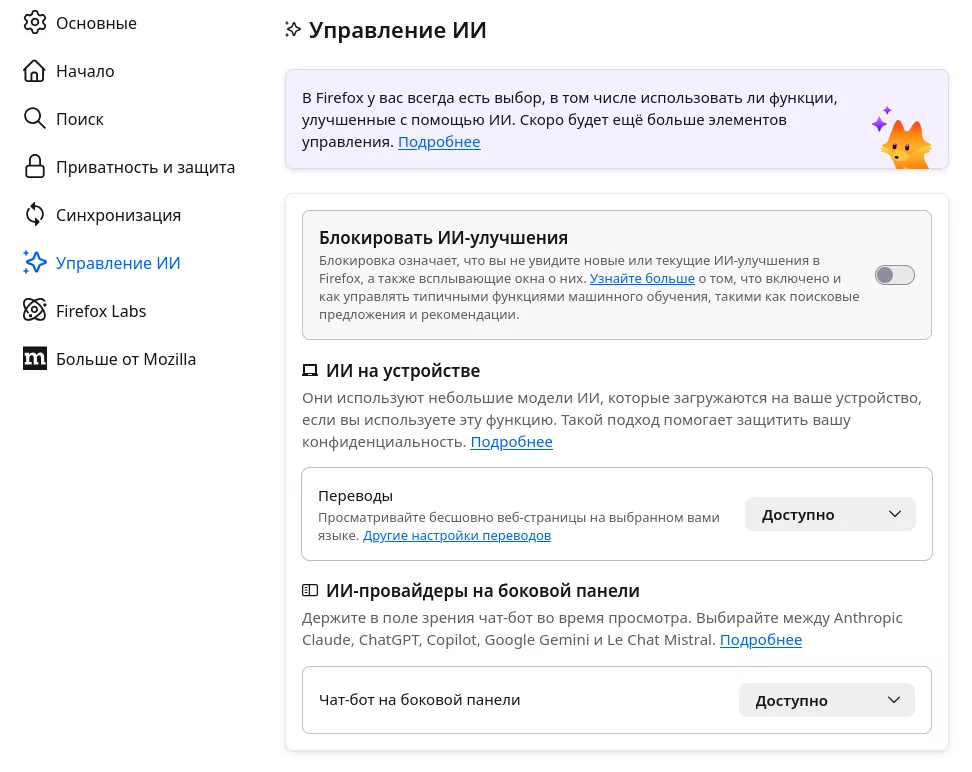Click the Firefox Labs atom icon

[35, 311]
